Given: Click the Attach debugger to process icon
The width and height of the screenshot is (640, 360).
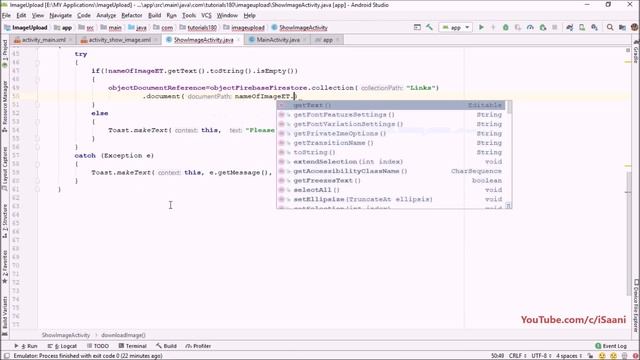Looking at the screenshot, I should (542, 27).
